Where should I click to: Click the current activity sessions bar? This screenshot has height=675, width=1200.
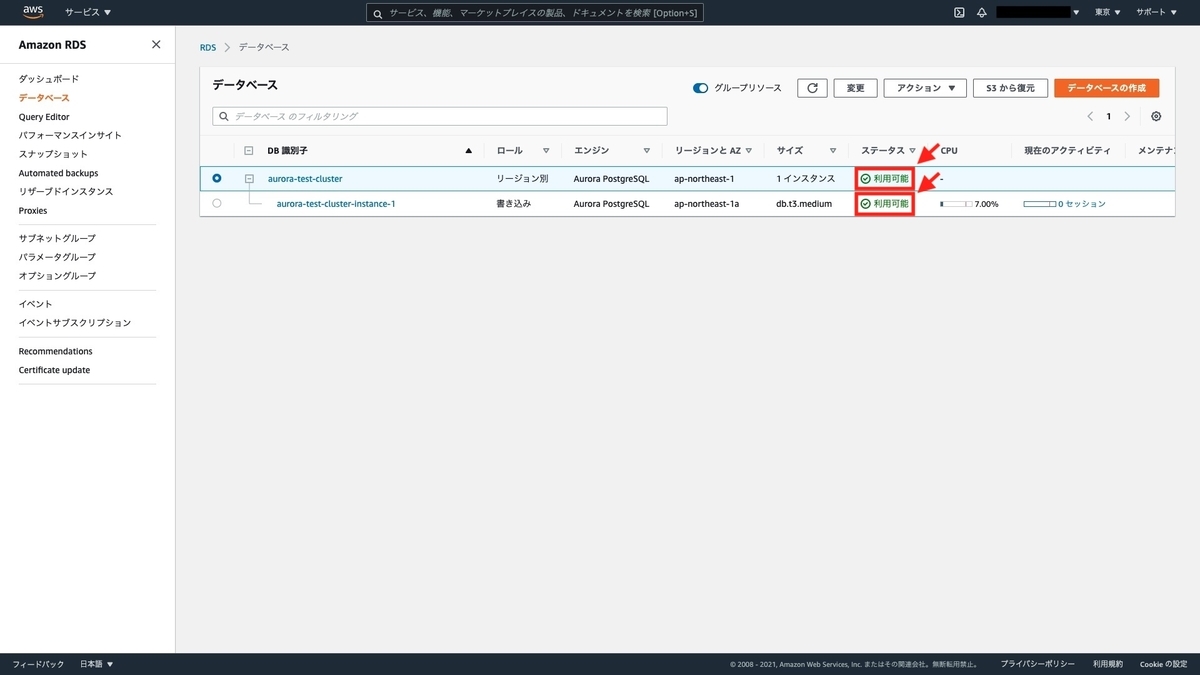click(x=1040, y=204)
